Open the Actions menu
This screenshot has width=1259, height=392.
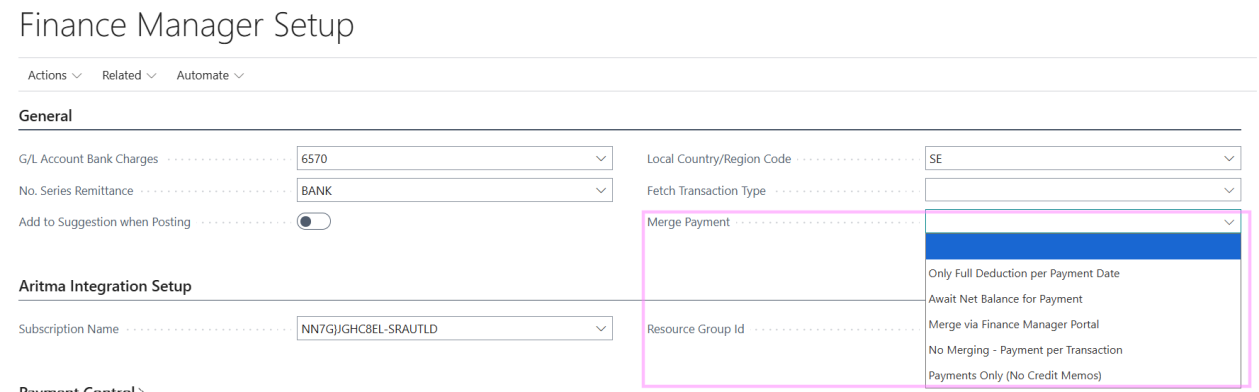click(x=55, y=75)
